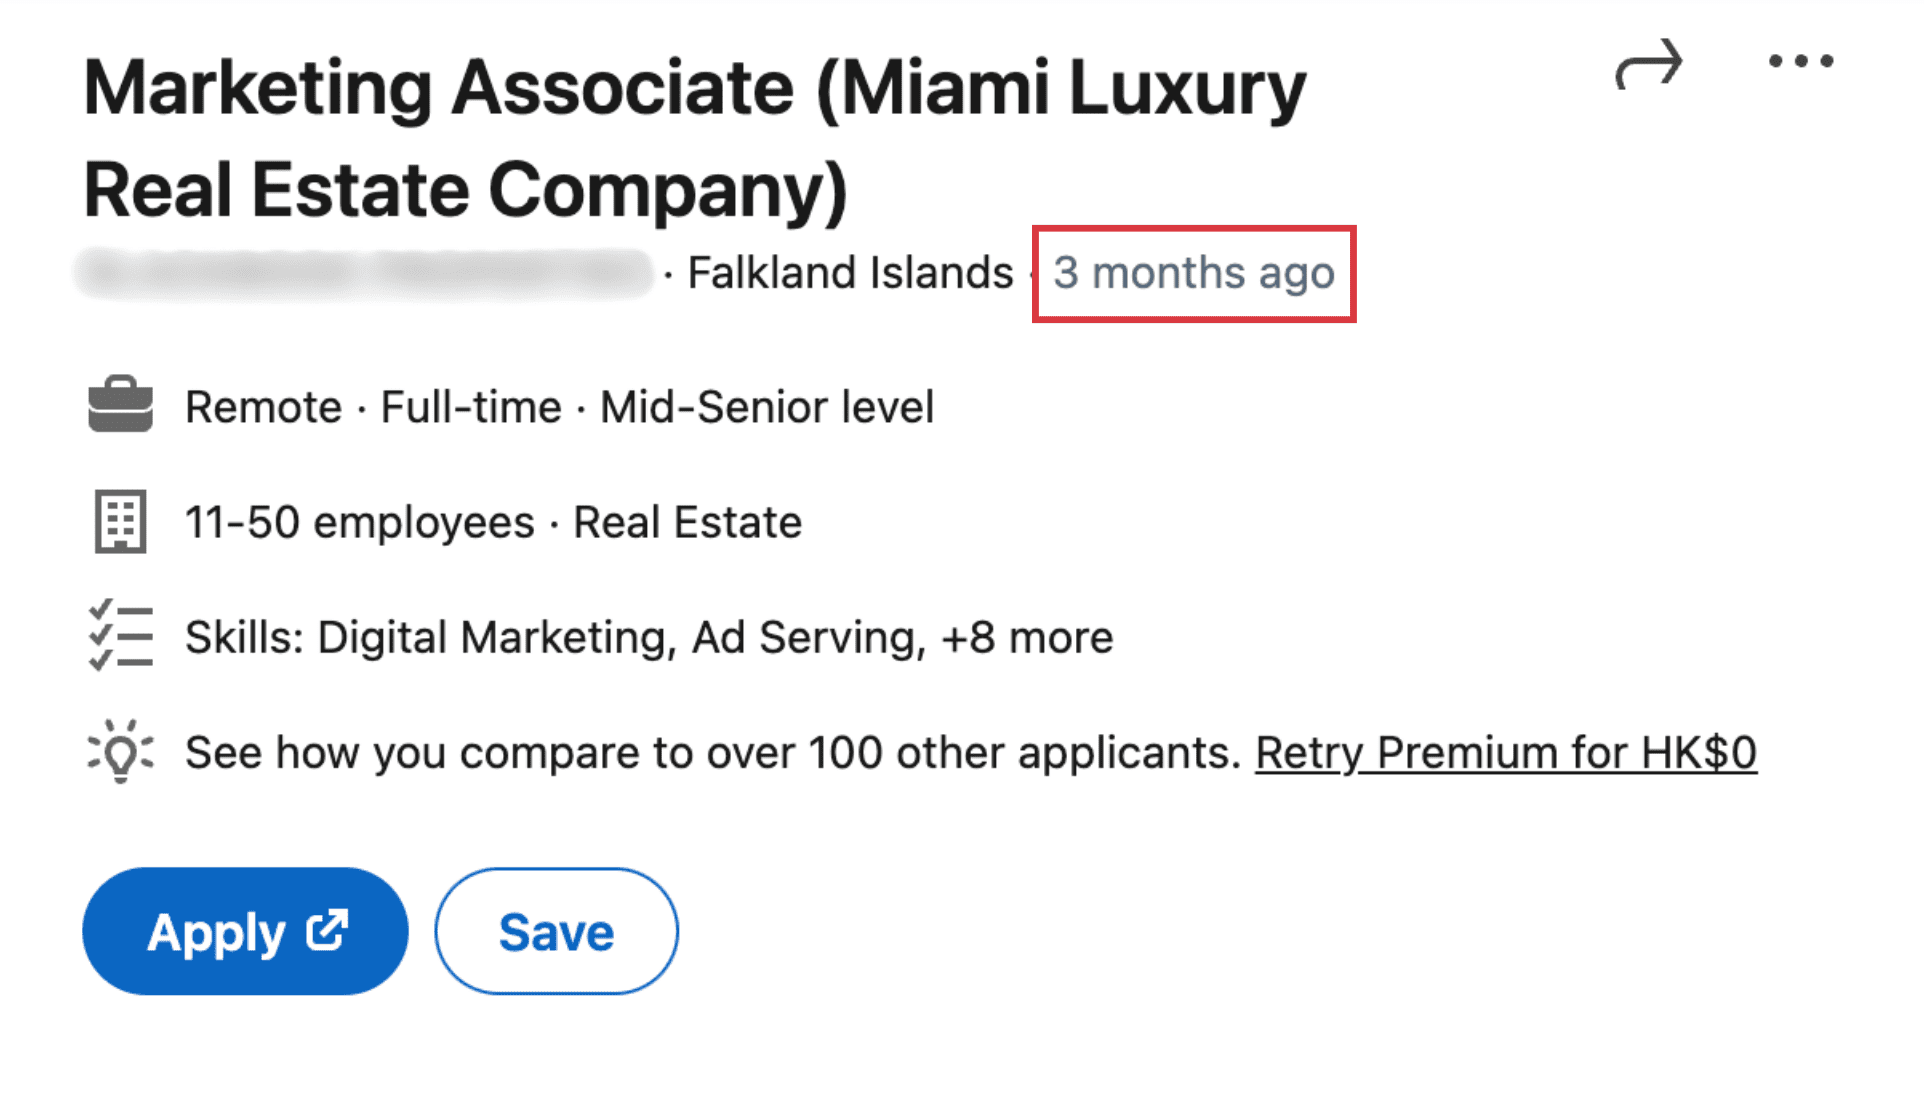Click the "See how you compare" applicants text
1924x1095 pixels.
coord(712,753)
